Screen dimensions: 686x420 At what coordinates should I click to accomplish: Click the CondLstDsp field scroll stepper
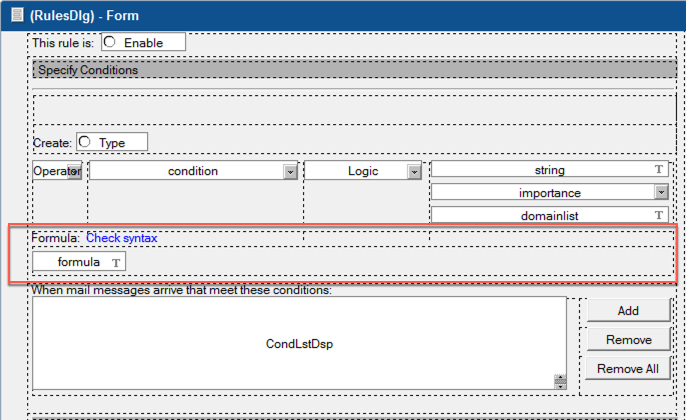click(x=560, y=382)
